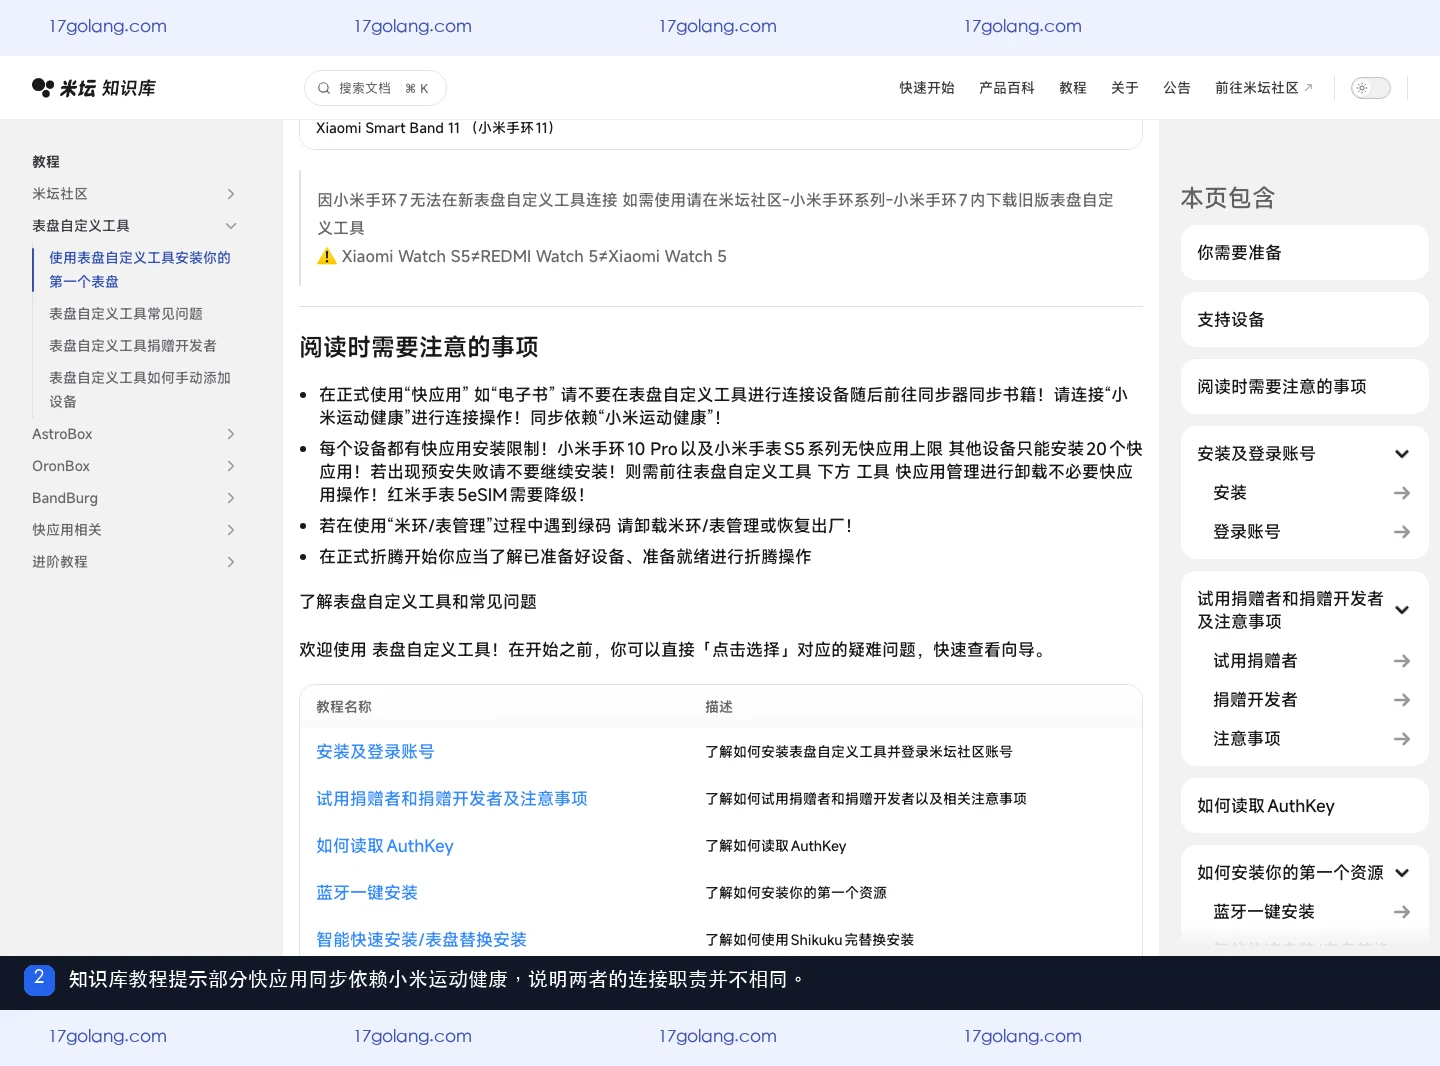Open the 快速开始 nav item
The image size is (1440, 1066).
click(927, 88)
